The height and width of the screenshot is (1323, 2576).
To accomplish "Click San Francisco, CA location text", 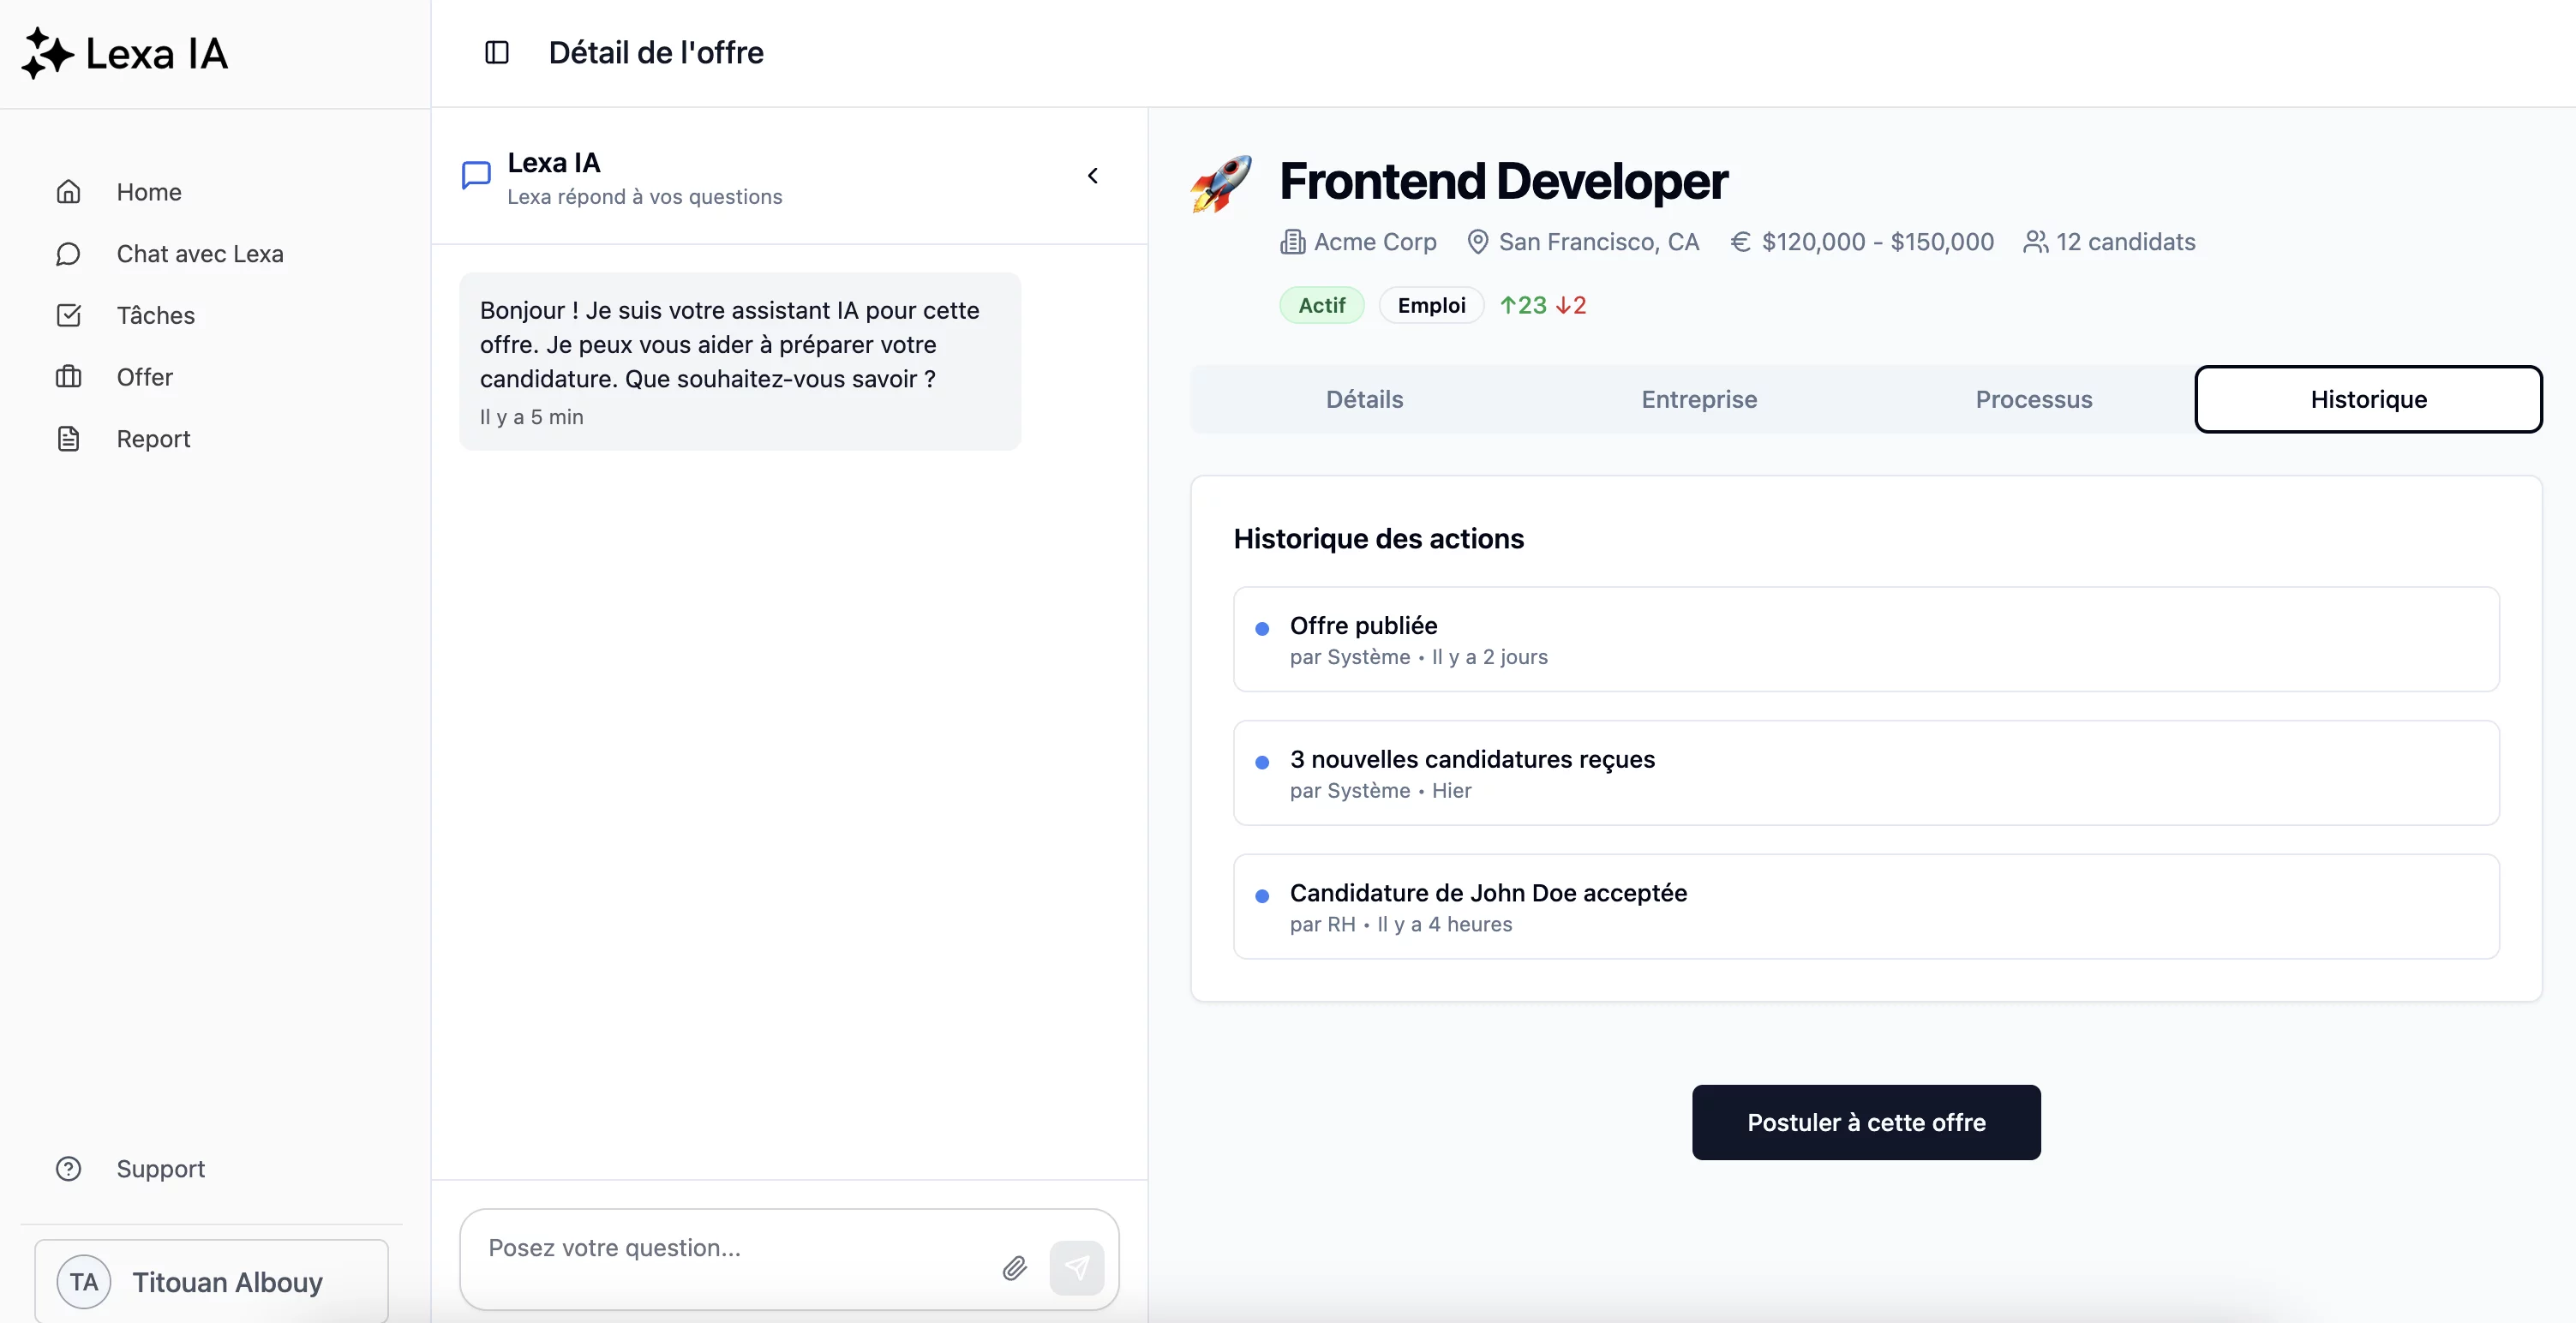I will (1598, 243).
